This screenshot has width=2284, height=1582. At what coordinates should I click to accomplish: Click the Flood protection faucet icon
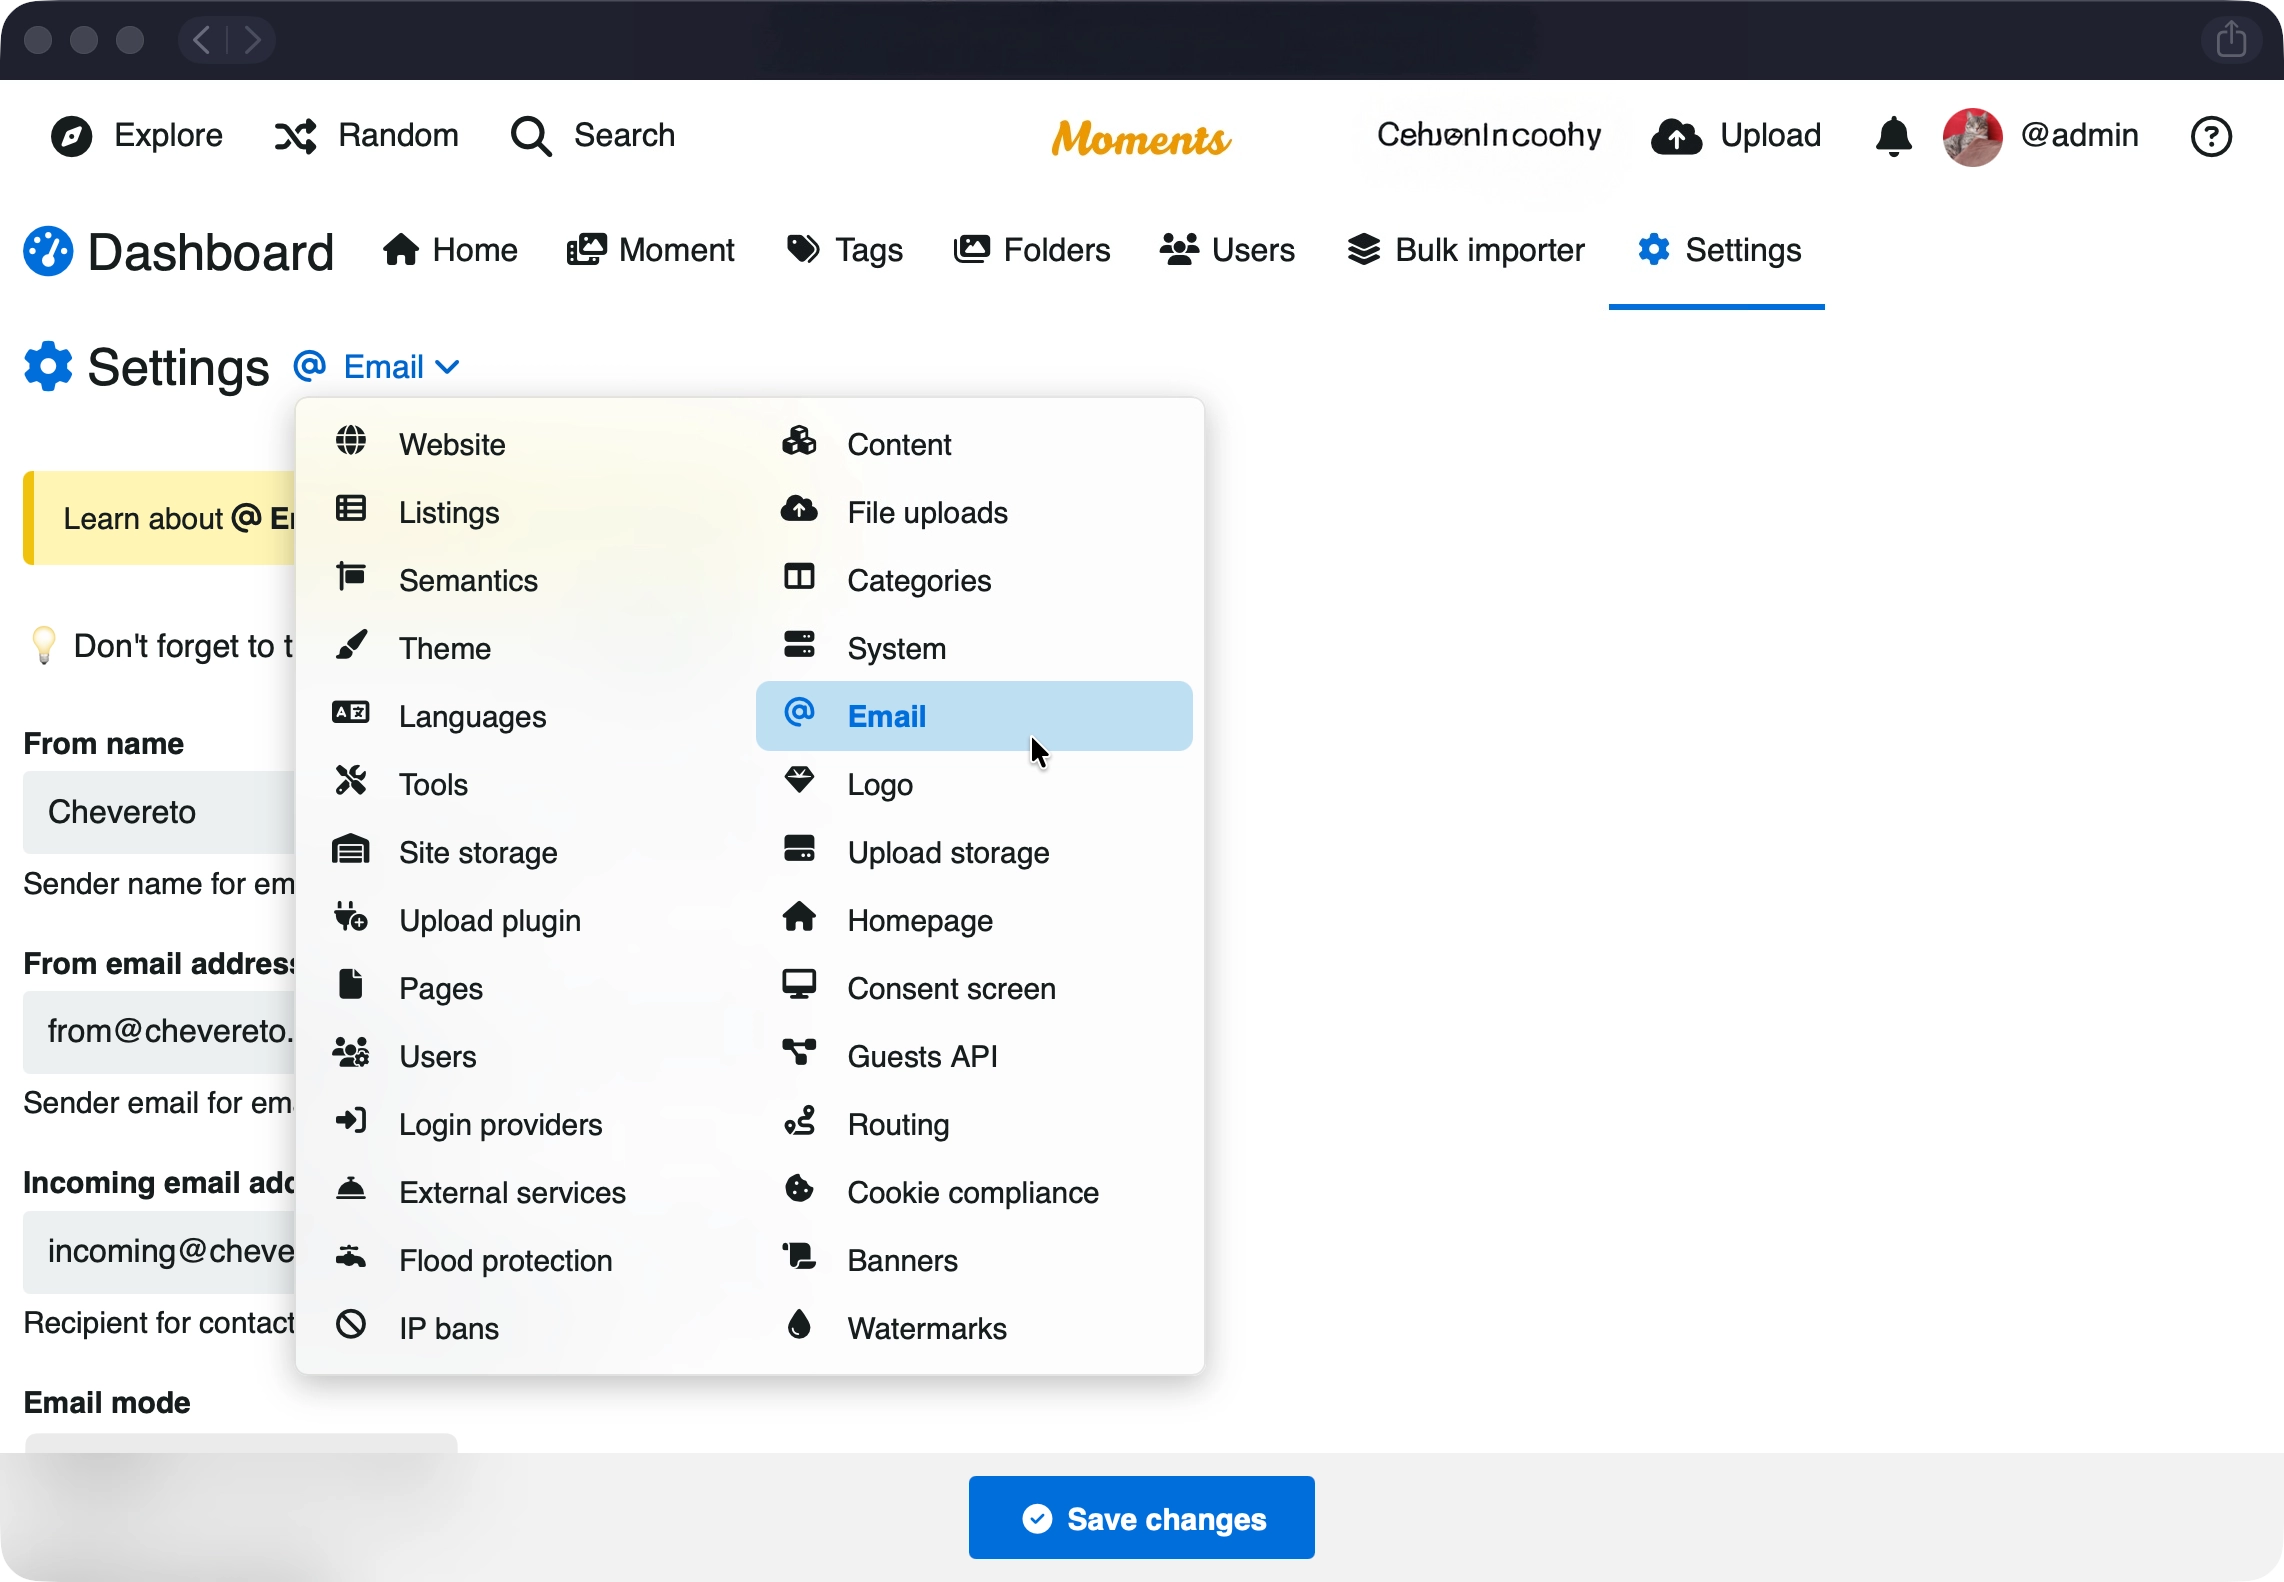[x=351, y=1257]
